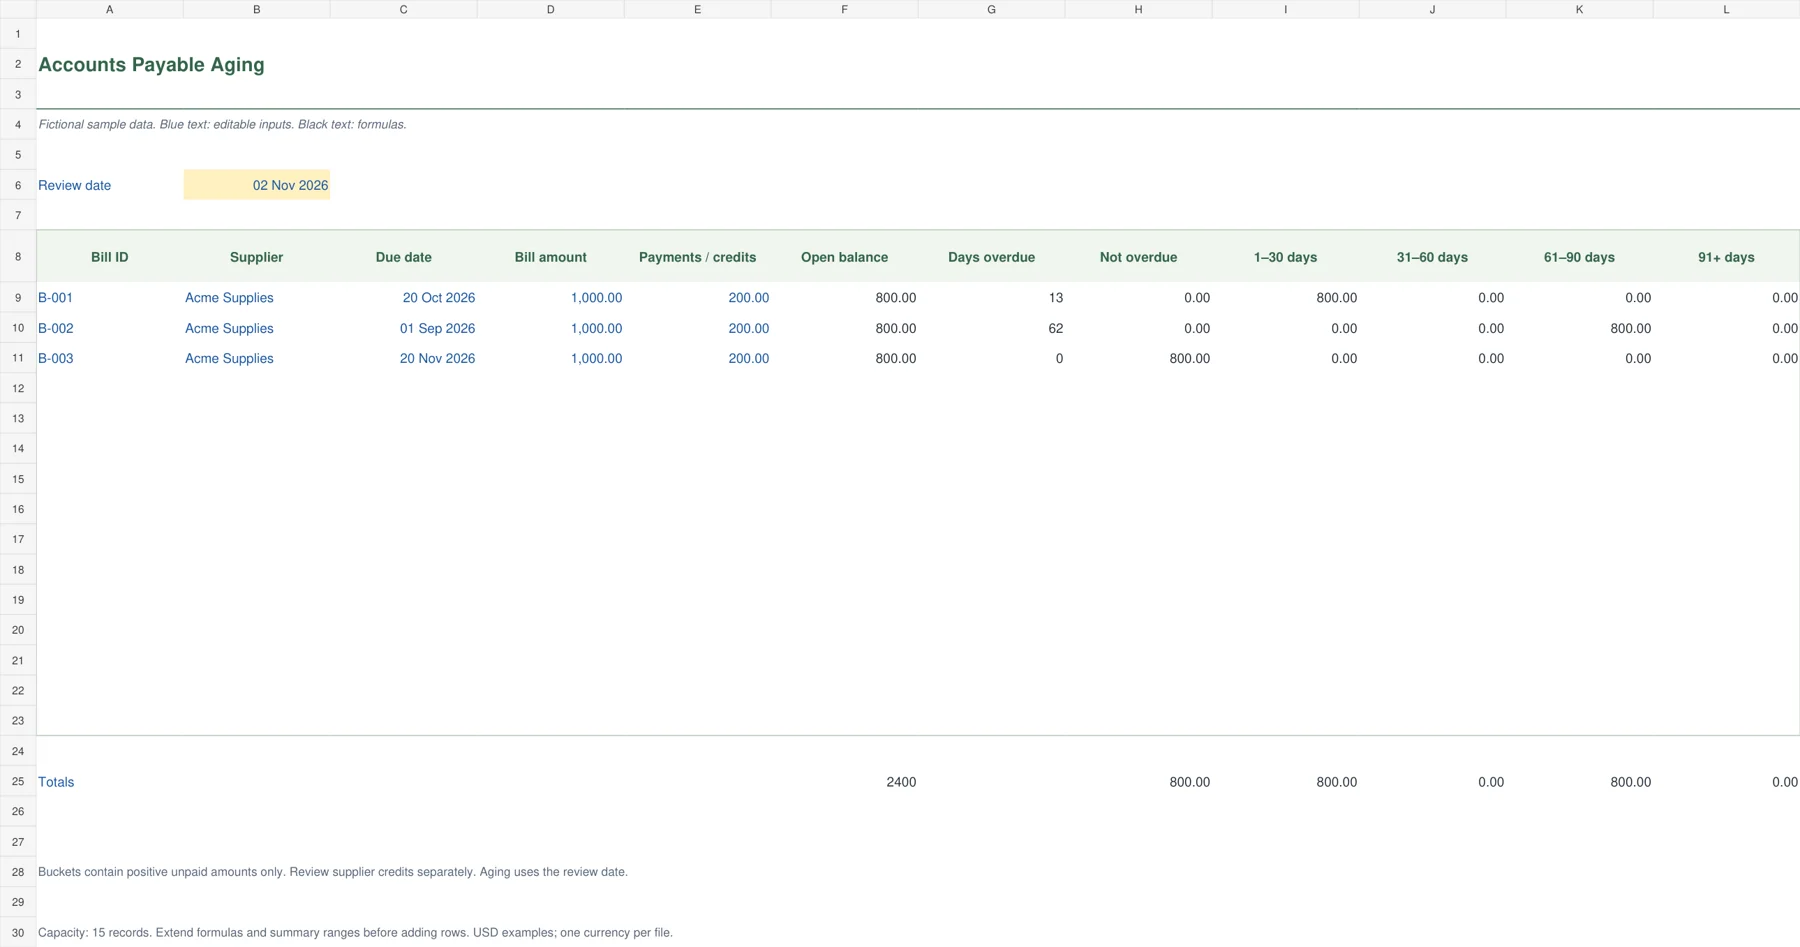
Task: Select due date 20 Nov 2026
Action: 404,358
